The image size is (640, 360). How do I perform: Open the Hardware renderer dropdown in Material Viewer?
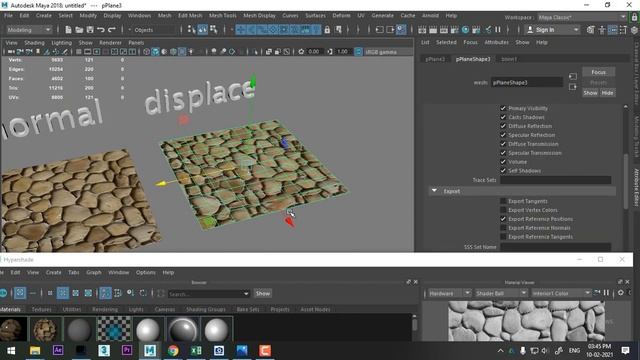click(x=449, y=293)
